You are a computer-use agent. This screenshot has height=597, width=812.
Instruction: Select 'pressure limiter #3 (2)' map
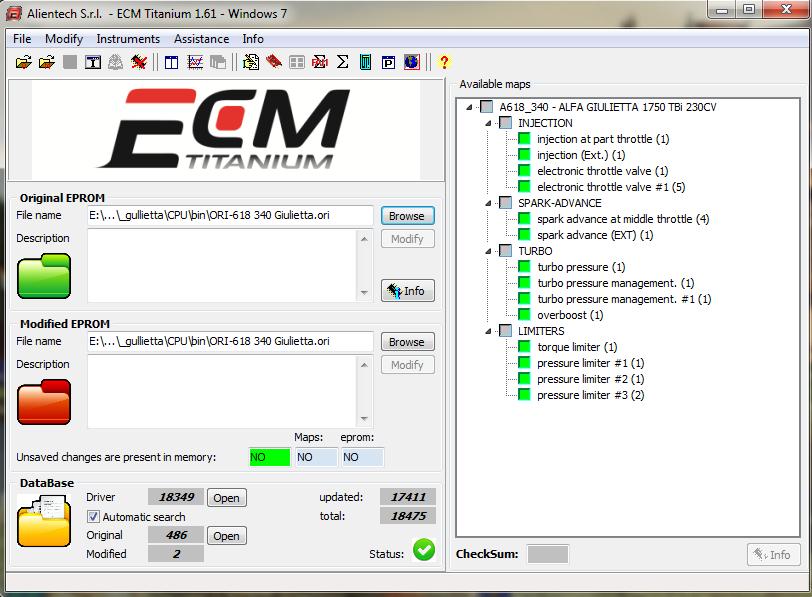590,395
